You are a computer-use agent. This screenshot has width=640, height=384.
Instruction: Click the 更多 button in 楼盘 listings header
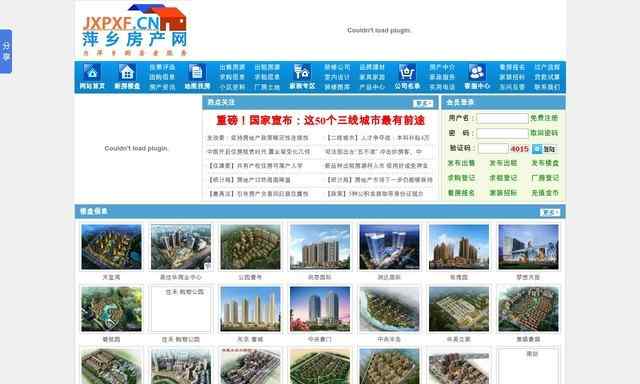click(x=550, y=212)
